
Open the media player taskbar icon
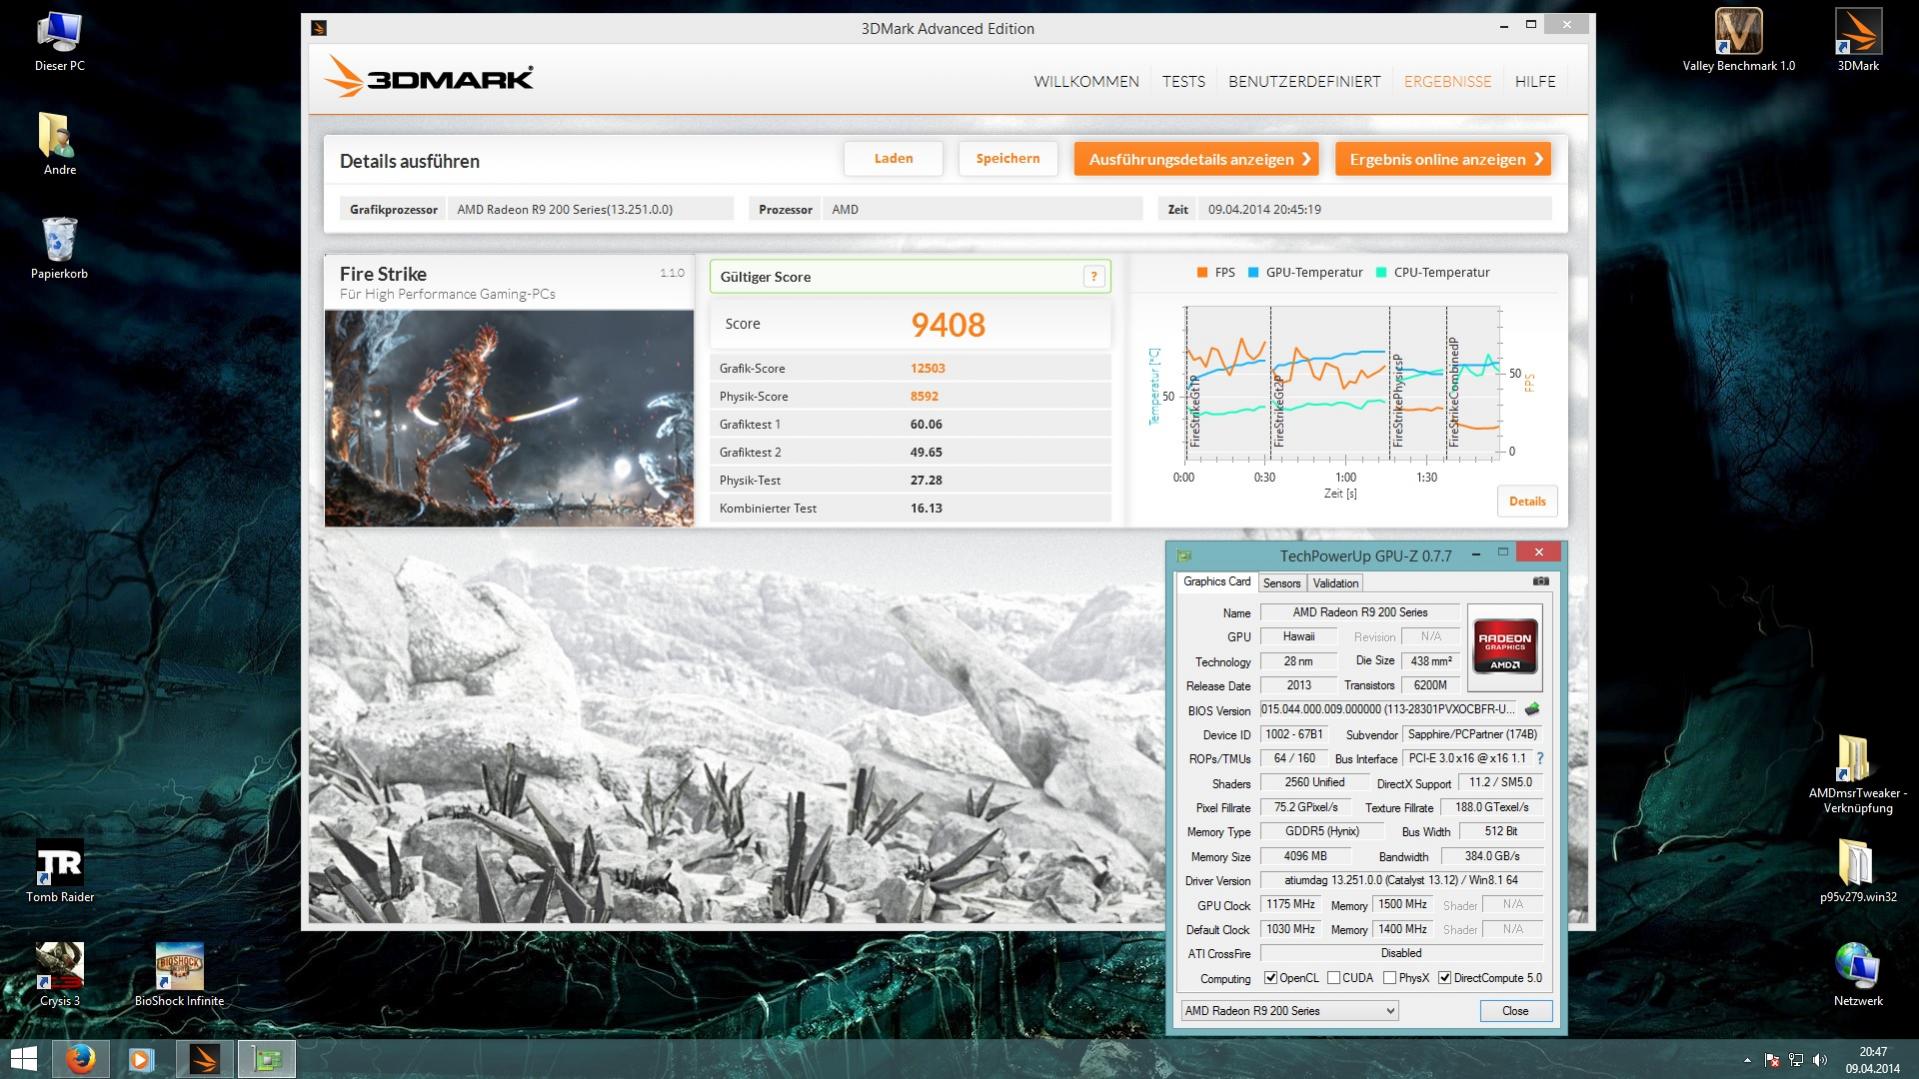click(x=141, y=1059)
